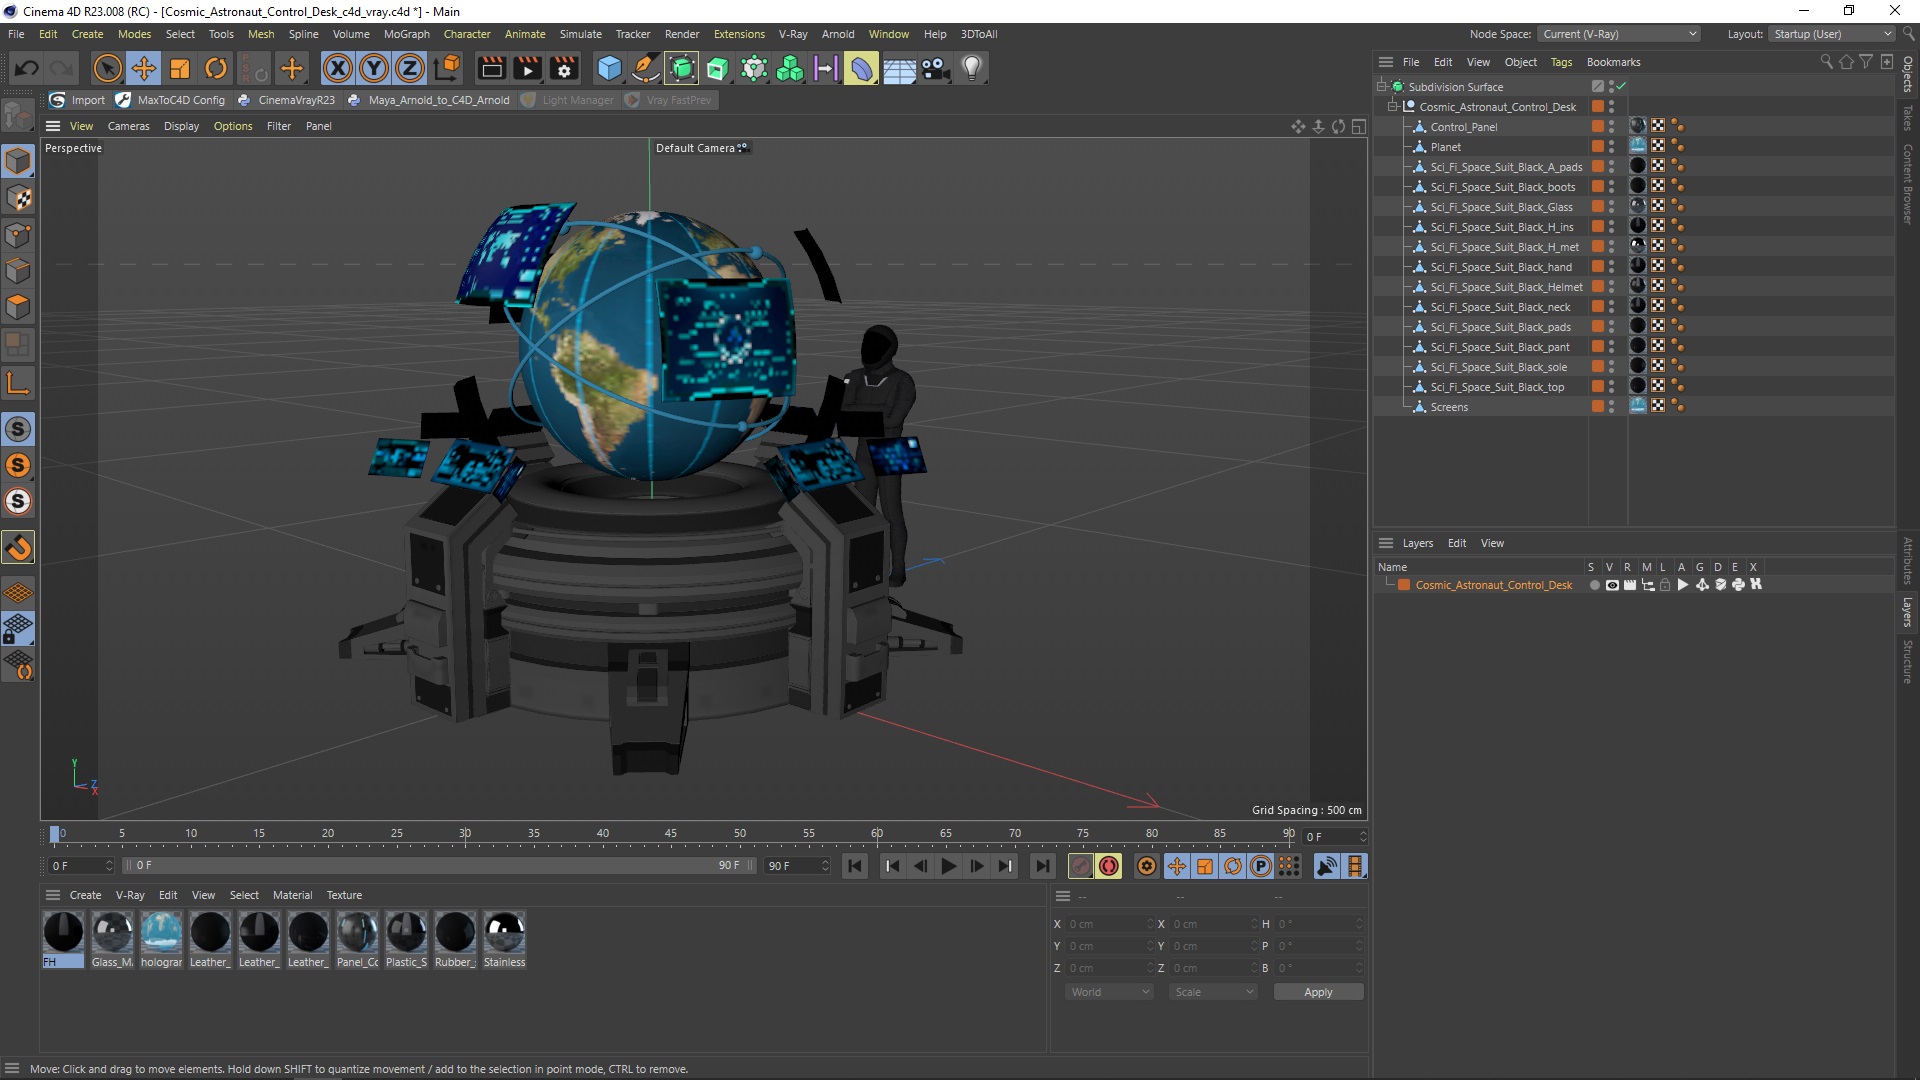
Task: Click the Apply button in coordinates panel
Action: [1317, 992]
